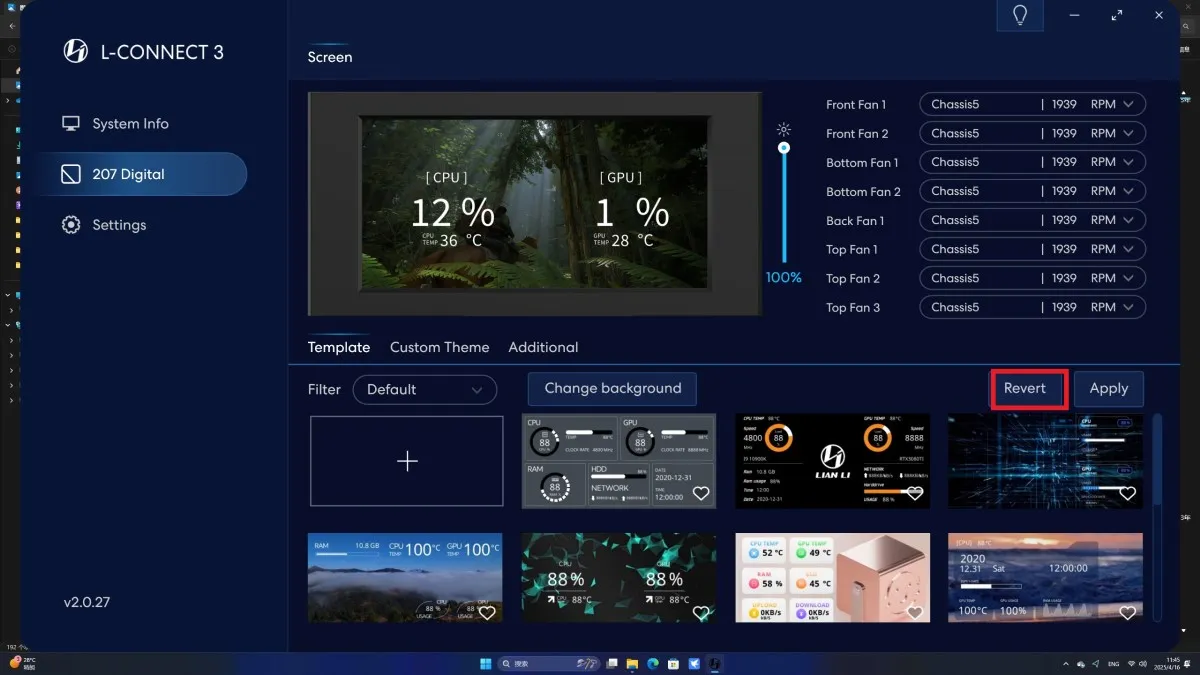Screen dimensions: 1200x675
Task: Favorite the sunset ocean 2020 template
Action: pos(1127,613)
